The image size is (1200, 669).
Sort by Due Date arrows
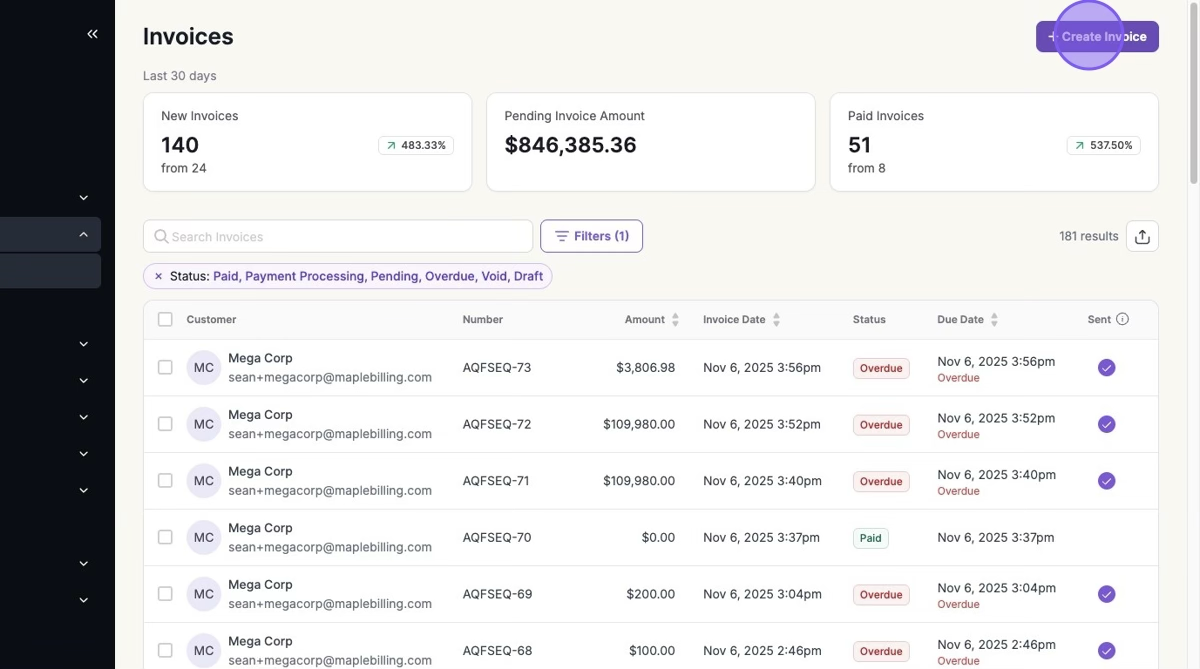pos(994,320)
